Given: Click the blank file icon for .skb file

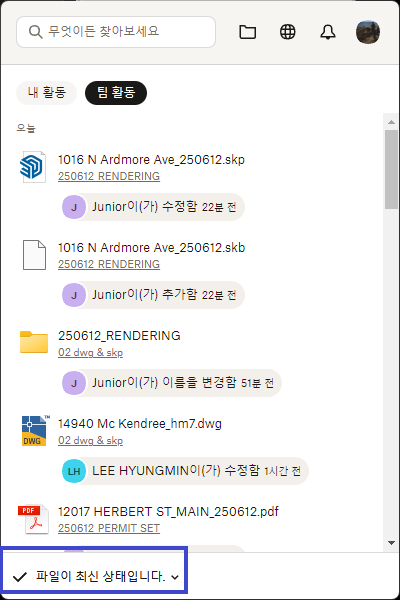Looking at the screenshot, I should 34,255.
